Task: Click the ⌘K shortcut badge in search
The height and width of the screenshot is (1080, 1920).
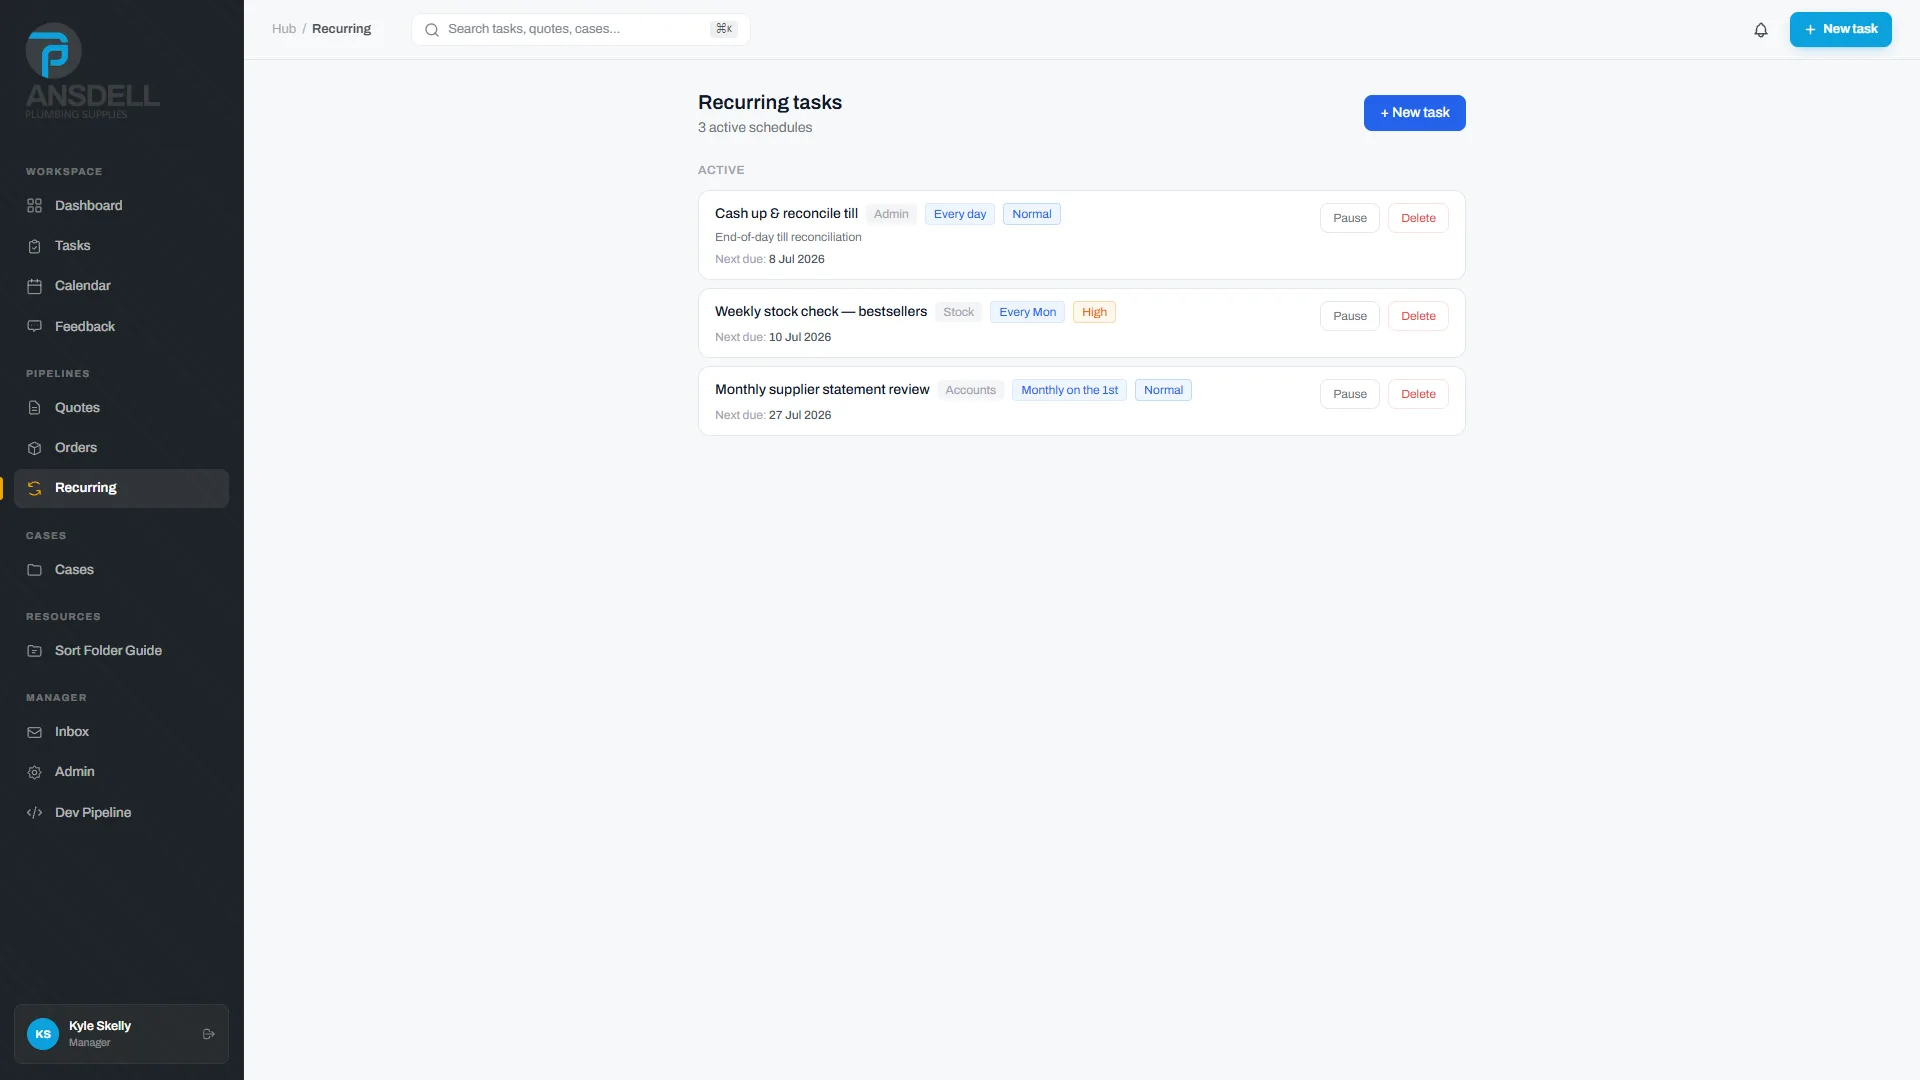Action: (x=724, y=29)
